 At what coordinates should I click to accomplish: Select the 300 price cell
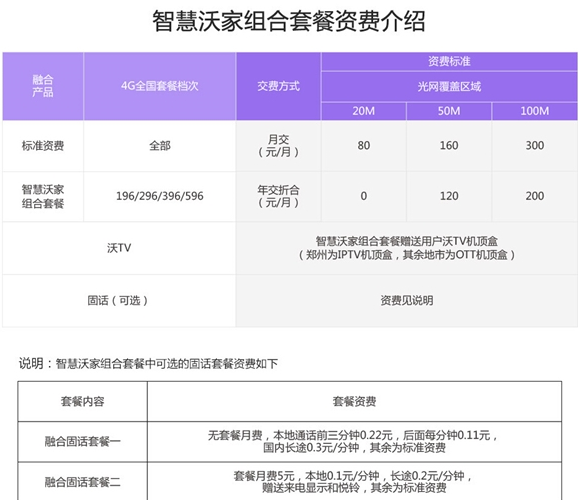(535, 146)
